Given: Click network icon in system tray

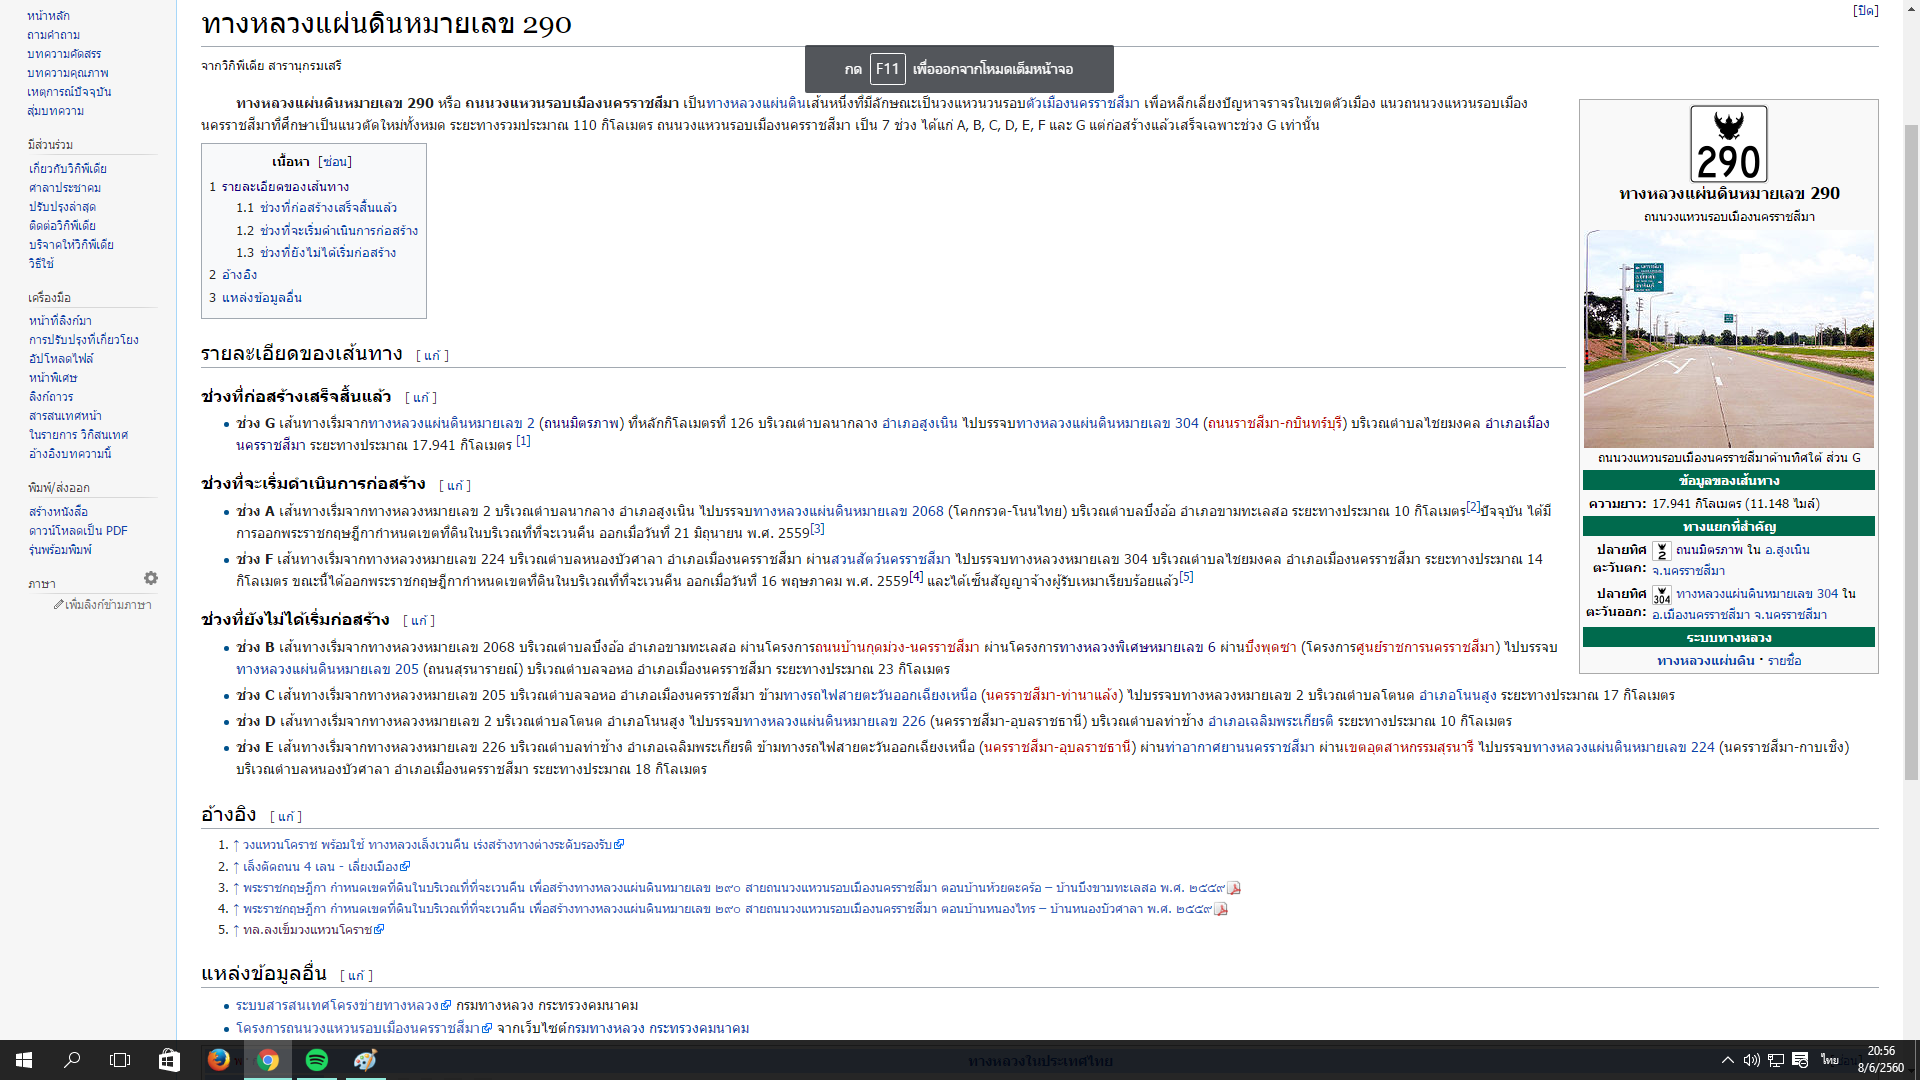Looking at the screenshot, I should [x=1776, y=1060].
